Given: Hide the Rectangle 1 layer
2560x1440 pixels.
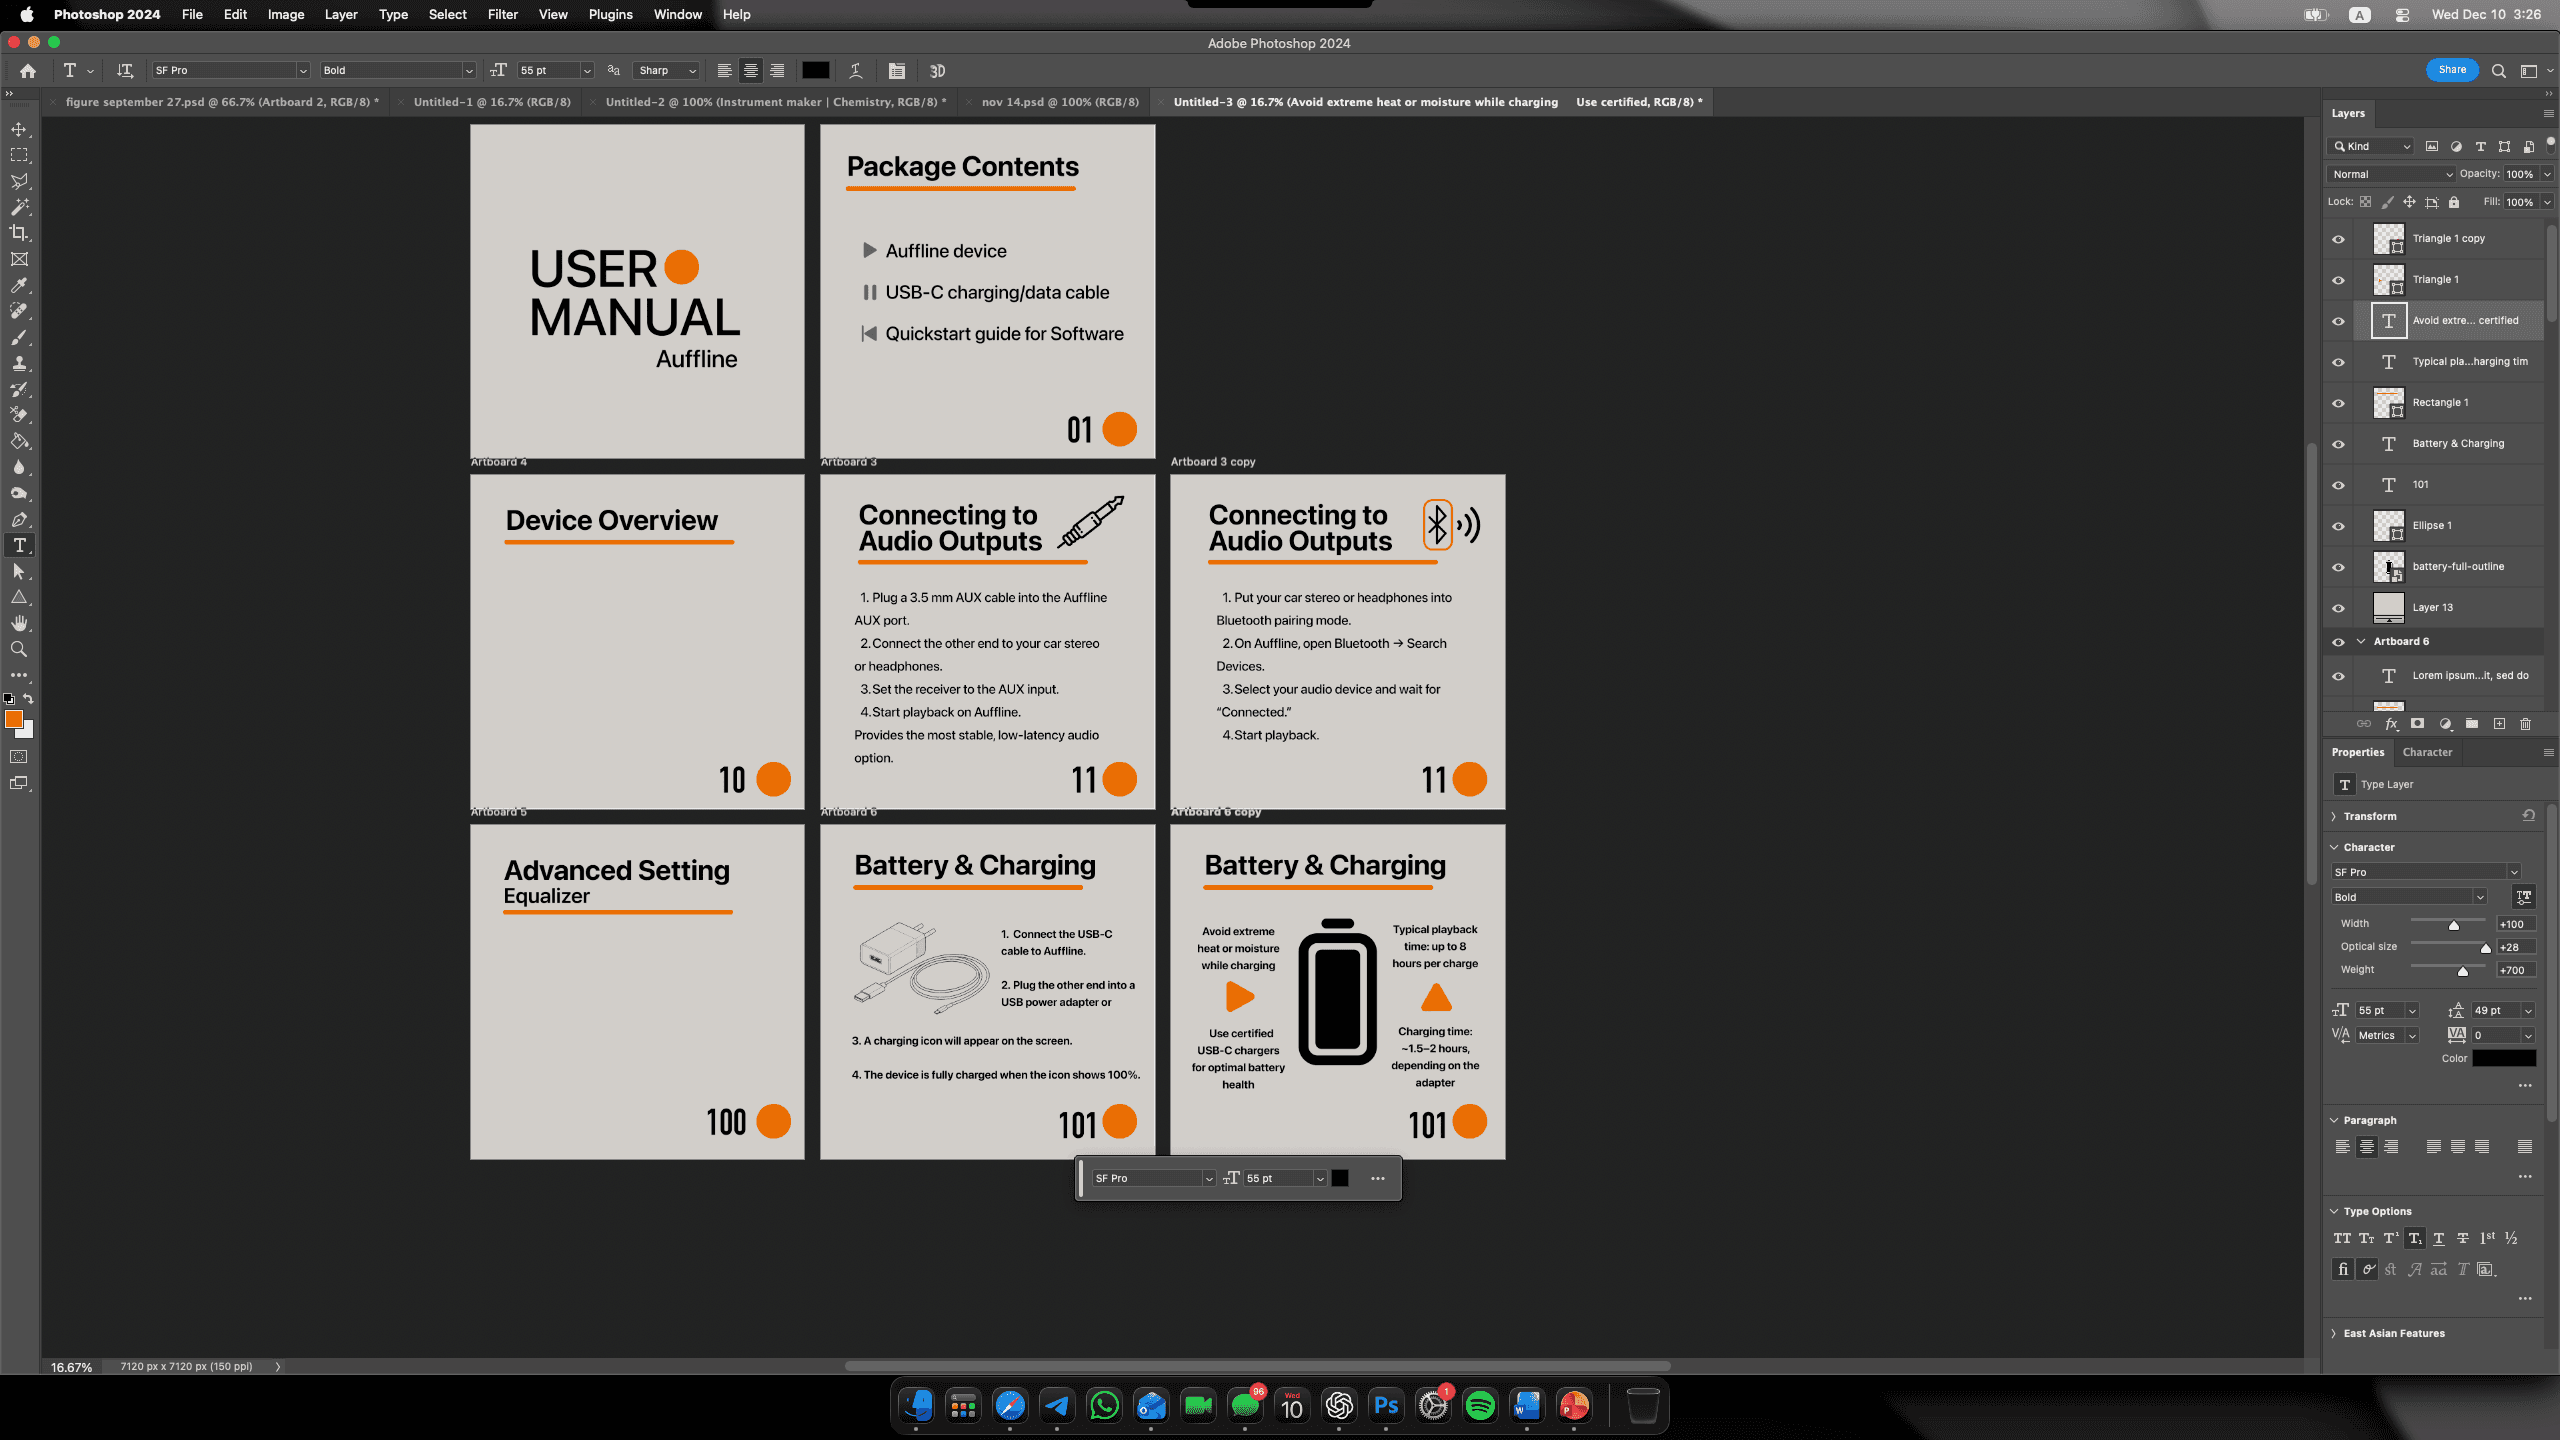Looking at the screenshot, I should [2338, 403].
